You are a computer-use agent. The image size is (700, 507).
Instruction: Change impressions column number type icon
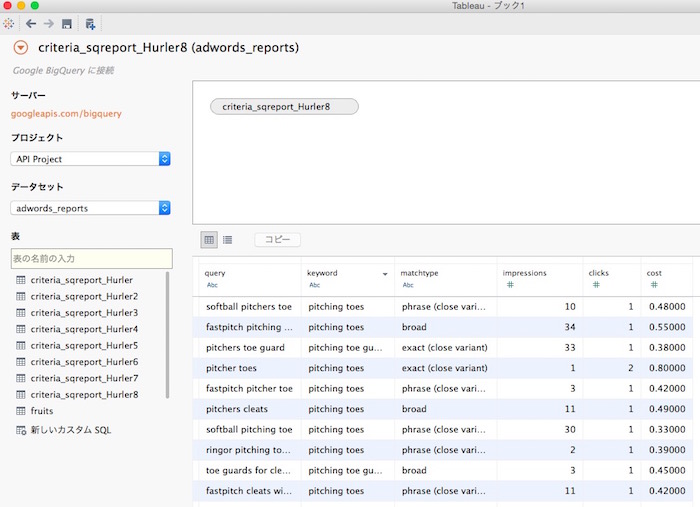[x=510, y=285]
